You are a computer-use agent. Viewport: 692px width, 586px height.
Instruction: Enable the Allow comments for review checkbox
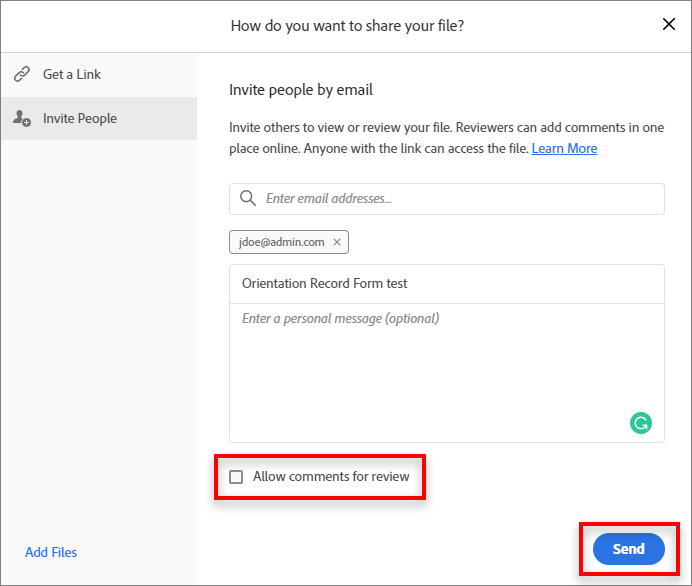click(236, 477)
